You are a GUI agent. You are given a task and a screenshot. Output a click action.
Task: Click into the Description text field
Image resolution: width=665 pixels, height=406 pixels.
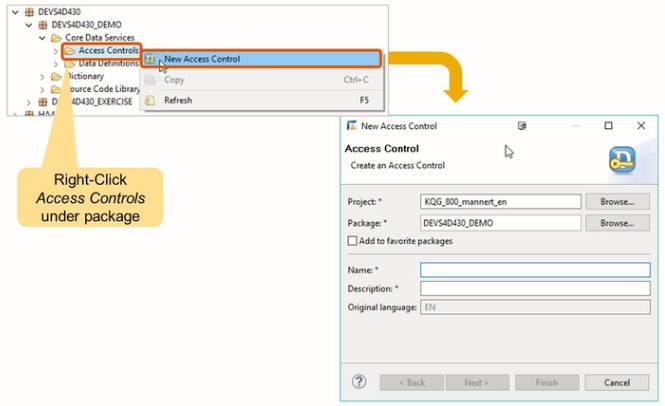pos(535,288)
